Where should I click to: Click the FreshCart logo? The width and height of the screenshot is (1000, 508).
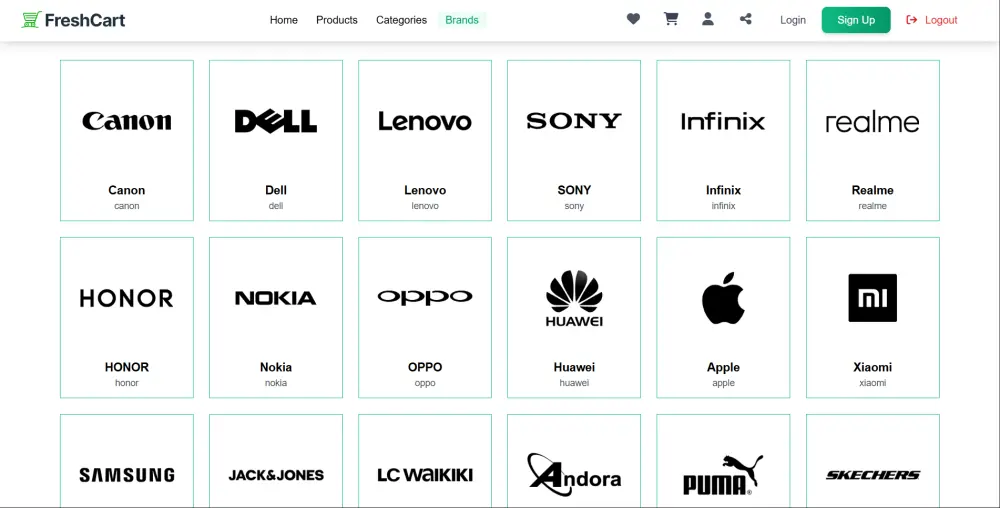pyautogui.click(x=73, y=20)
